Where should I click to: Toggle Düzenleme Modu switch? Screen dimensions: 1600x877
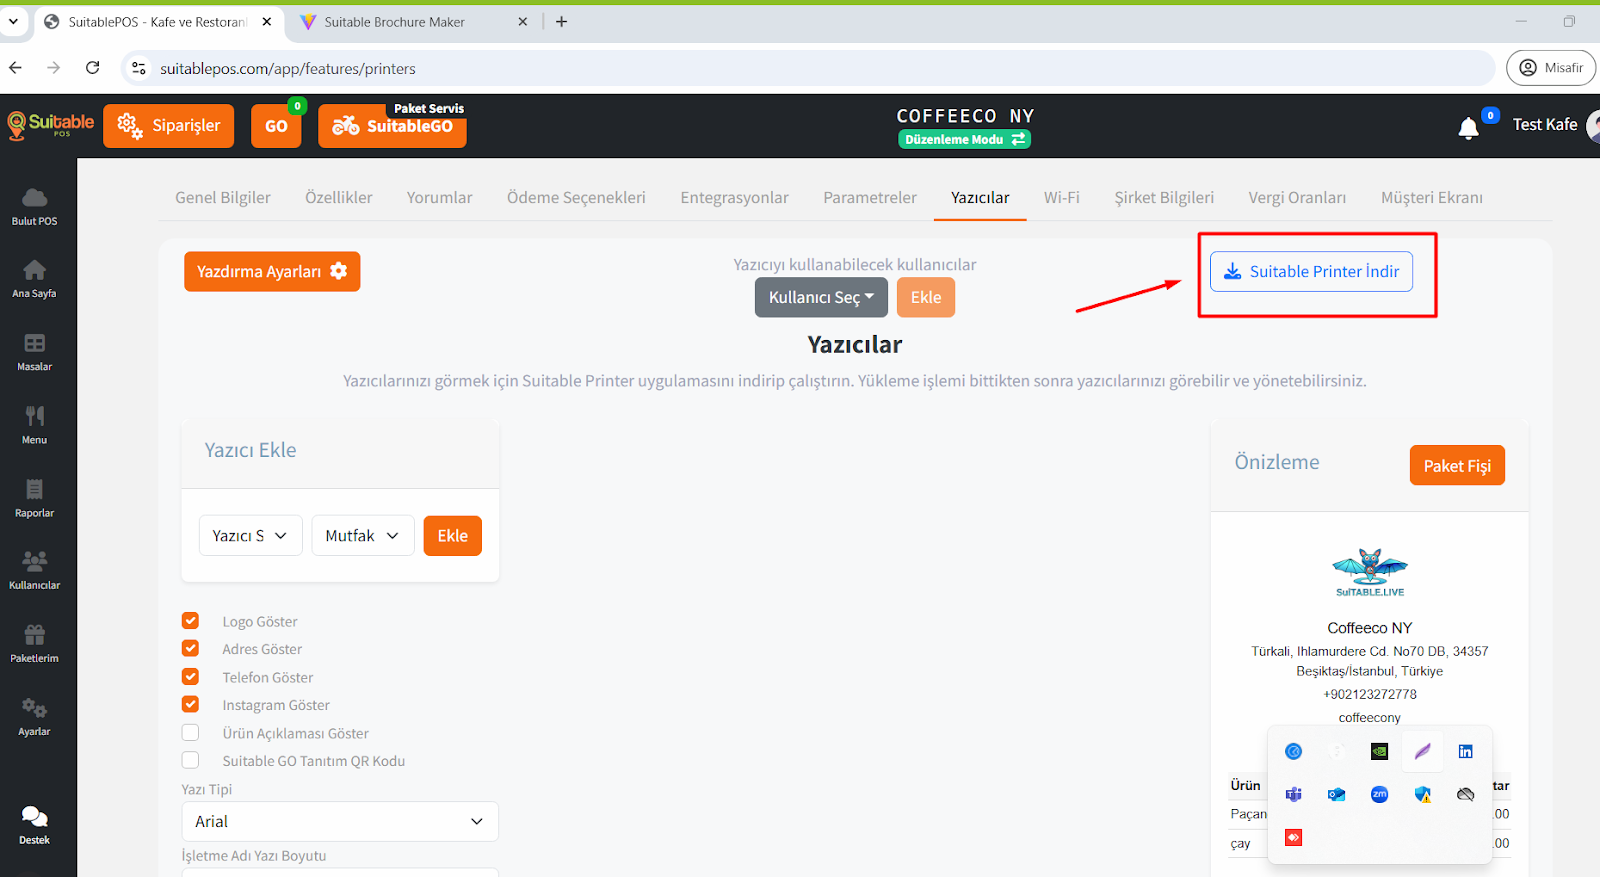[964, 140]
